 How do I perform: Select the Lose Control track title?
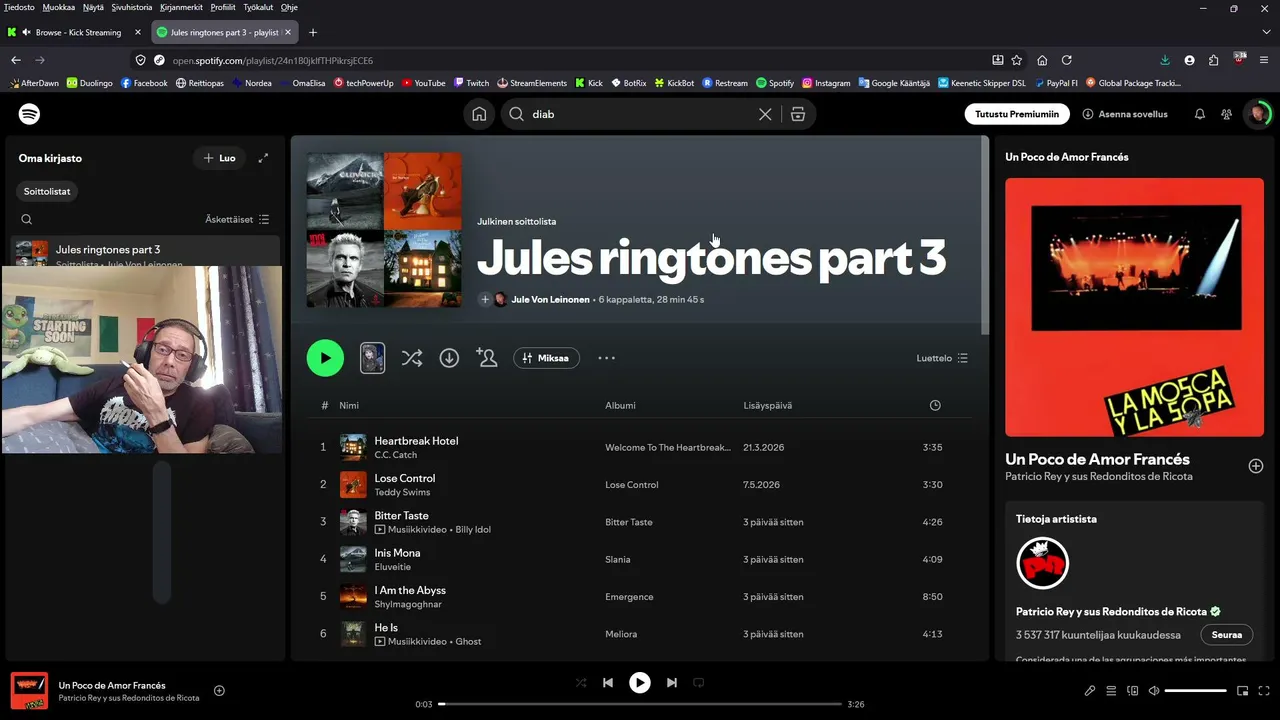click(405, 478)
